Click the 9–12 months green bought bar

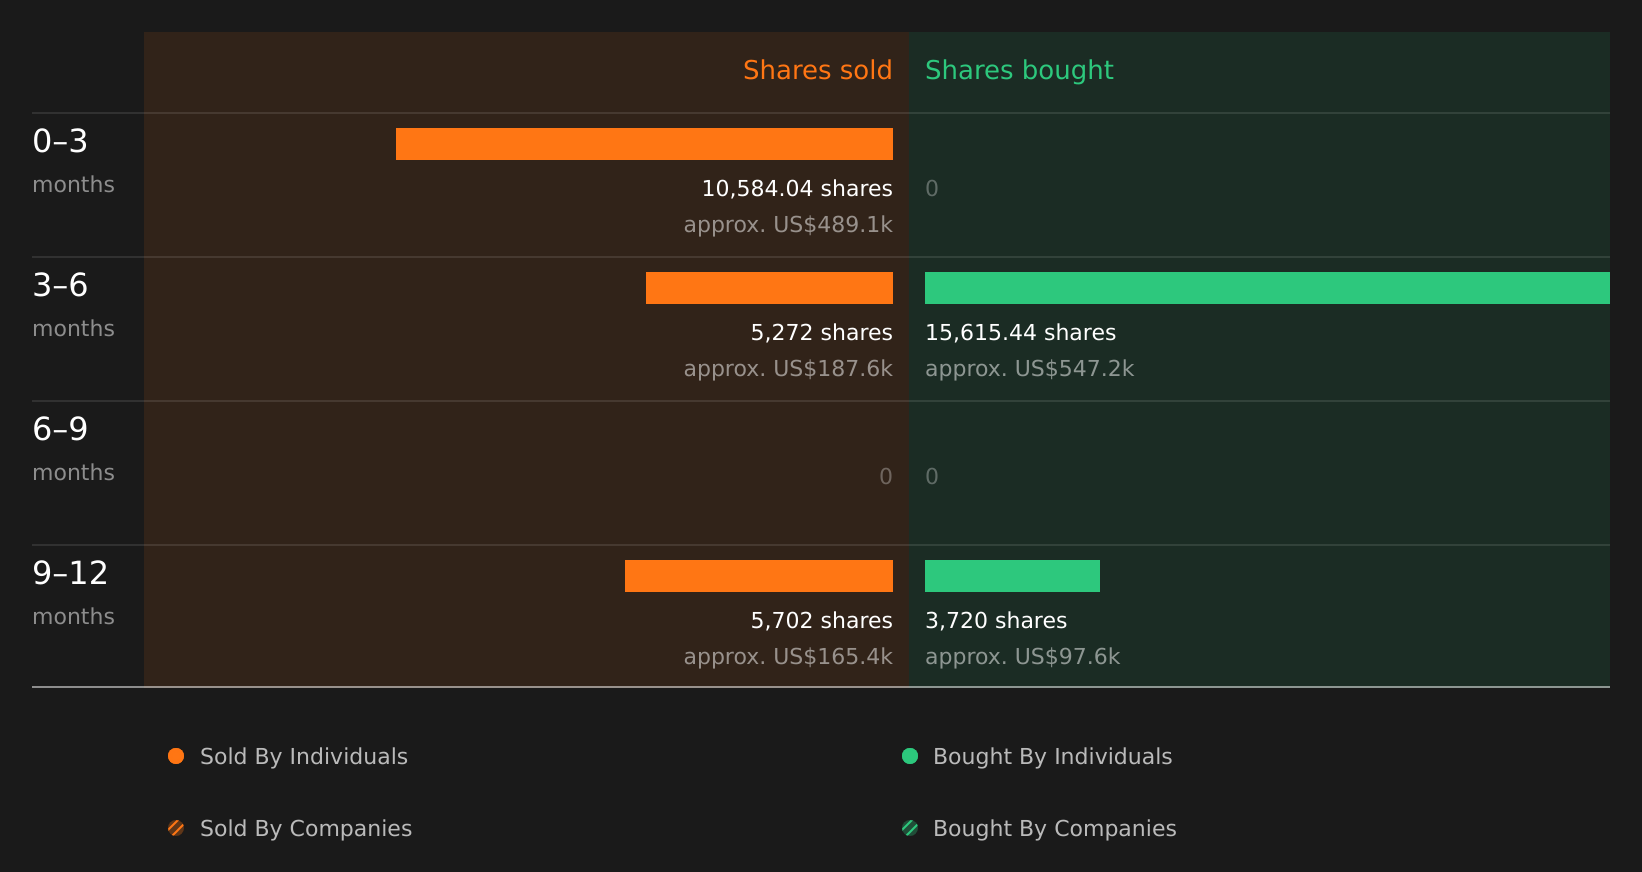[x=1012, y=576]
